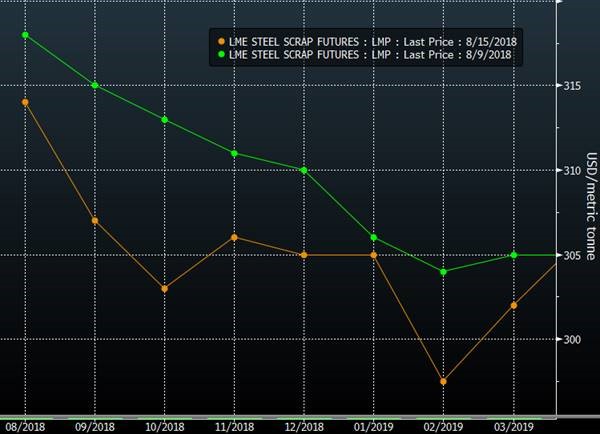600x434 pixels.
Task: Click the 300 value on the y-axis
Action: (571, 340)
